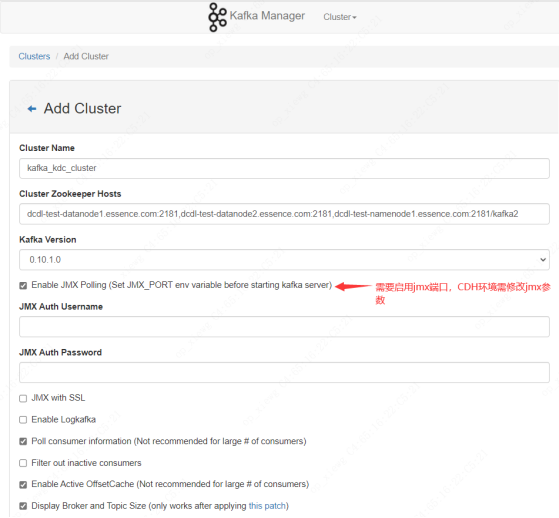
Task: Toggle Enable Active OffsetCache checkbox
Action: (x=23, y=485)
